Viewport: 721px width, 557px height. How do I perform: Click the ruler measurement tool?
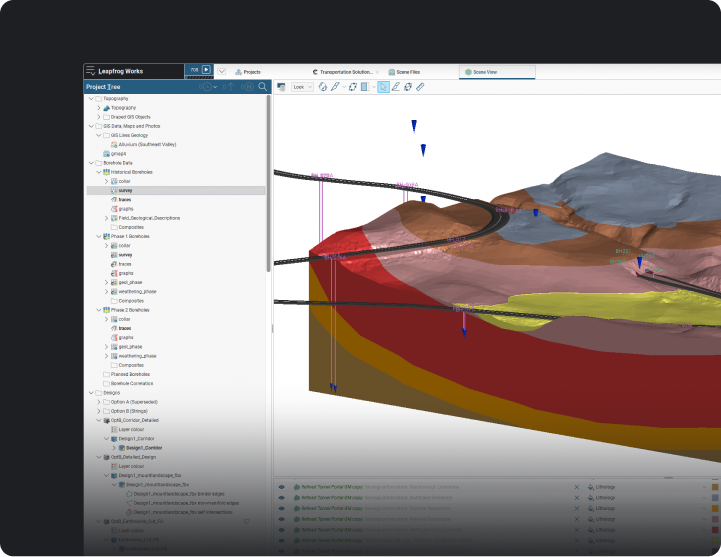pyautogui.click(x=420, y=87)
